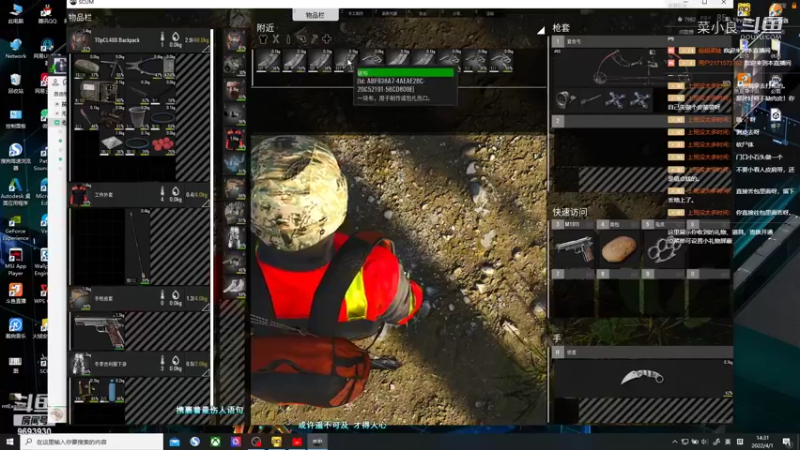Select the bow sight ring attachment

(x=565, y=100)
